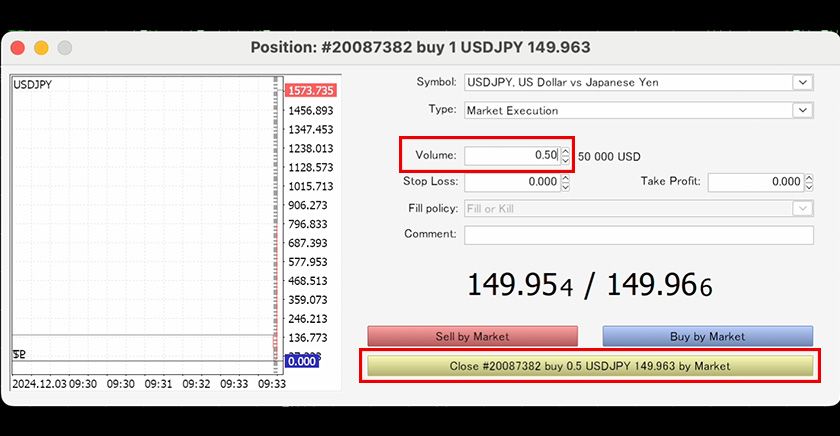Click the Comment text field
This screenshot has width=840, height=436.
click(639, 235)
